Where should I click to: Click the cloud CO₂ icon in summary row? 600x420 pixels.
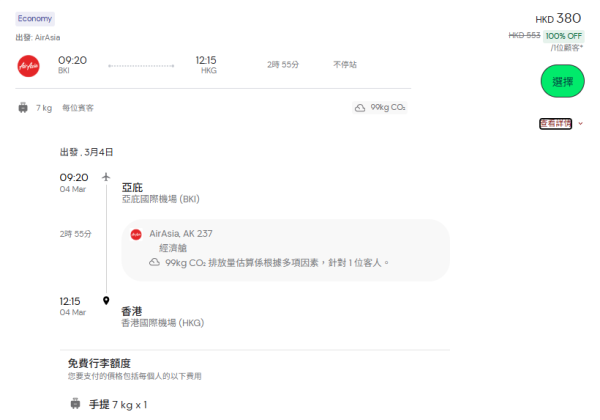(360, 108)
